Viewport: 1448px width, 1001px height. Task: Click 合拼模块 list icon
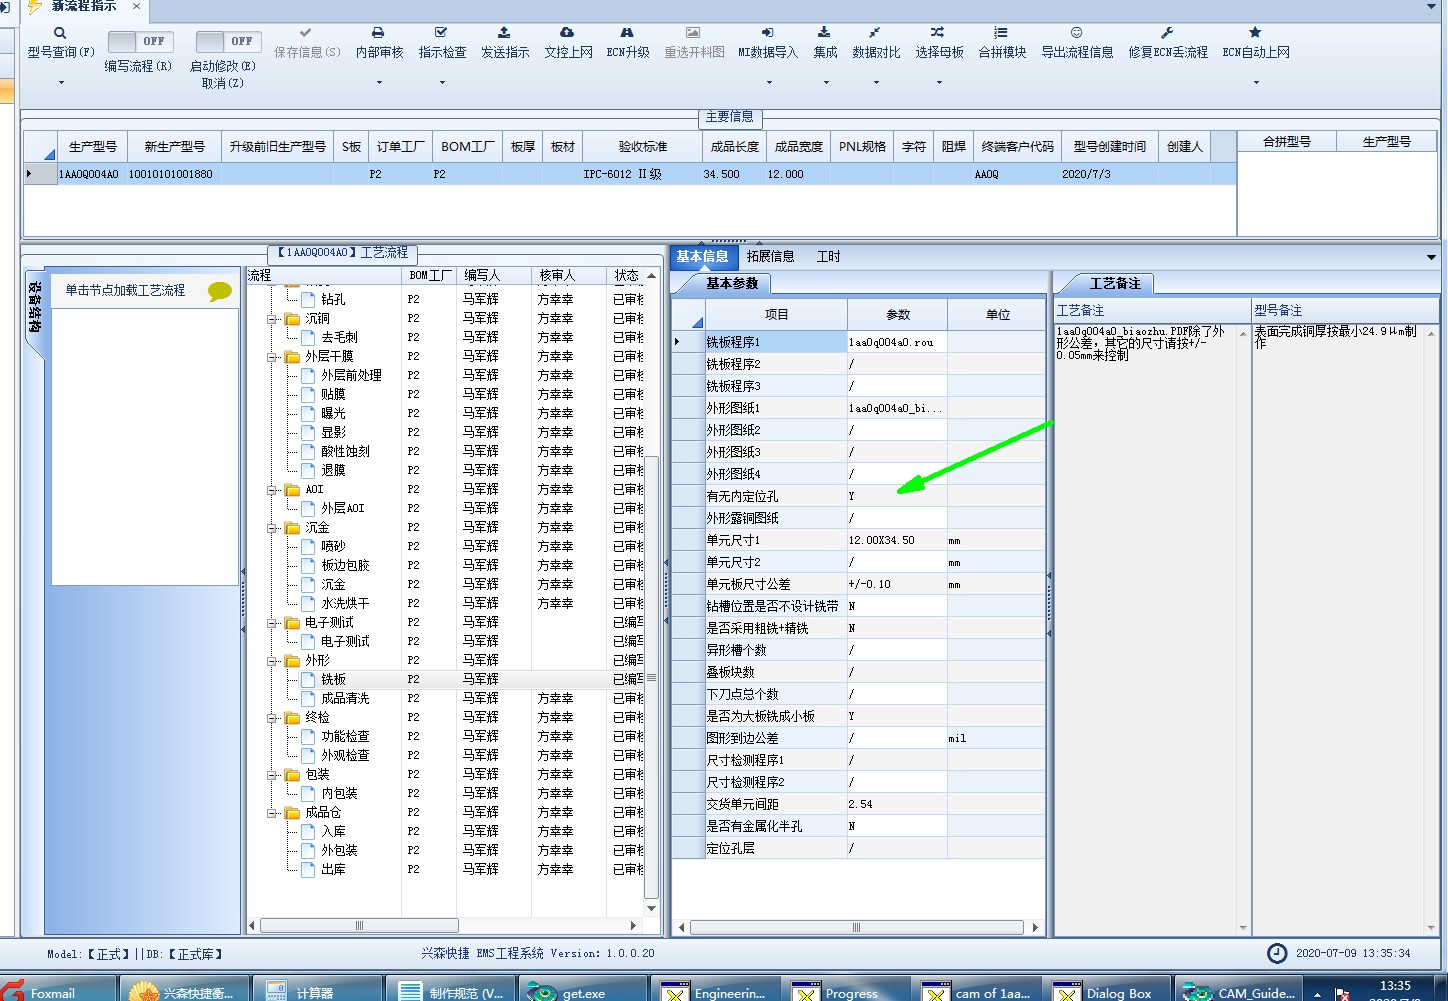coord(1001,33)
